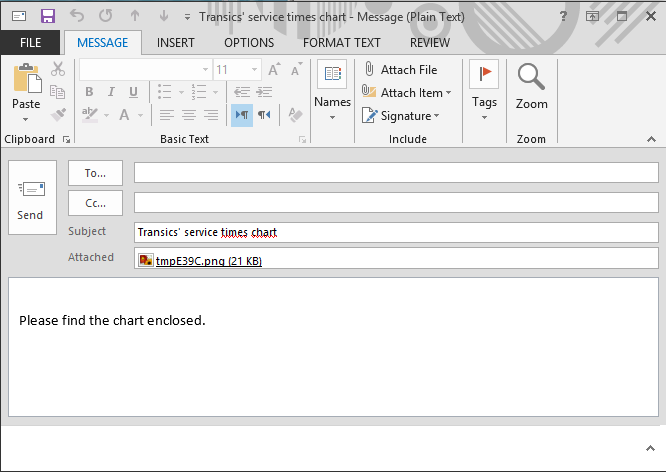The image size is (666, 472).
Task: Click the Attach File paperclip button
Action: 400,70
